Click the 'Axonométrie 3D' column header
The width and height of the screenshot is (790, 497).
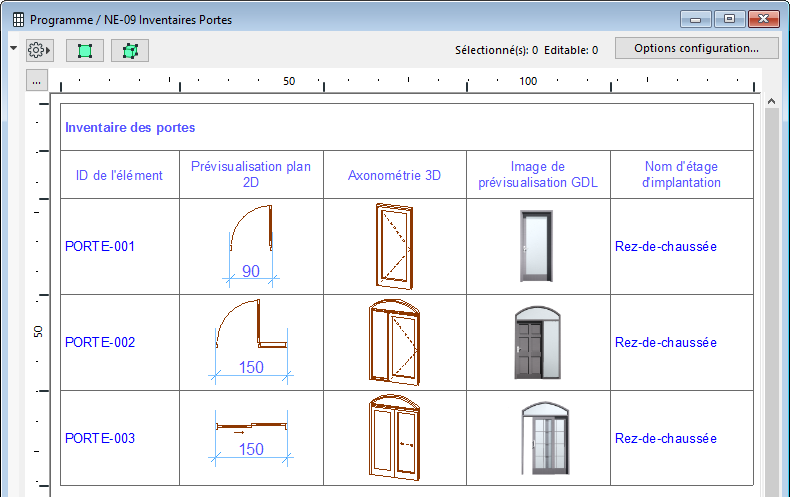click(394, 175)
